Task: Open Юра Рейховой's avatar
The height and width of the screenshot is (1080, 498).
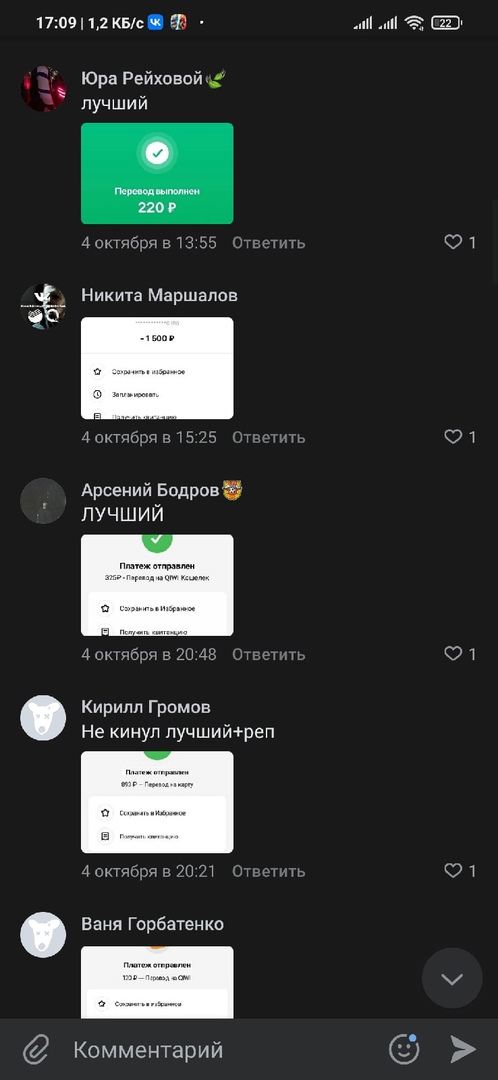Action: click(x=43, y=89)
